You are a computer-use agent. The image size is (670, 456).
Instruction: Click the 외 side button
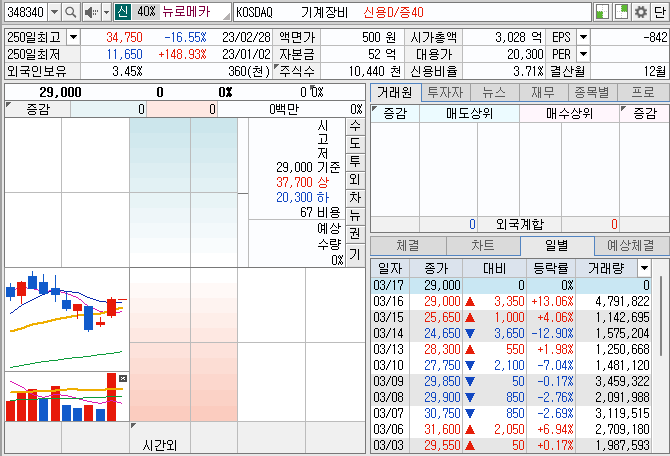tap(355, 179)
